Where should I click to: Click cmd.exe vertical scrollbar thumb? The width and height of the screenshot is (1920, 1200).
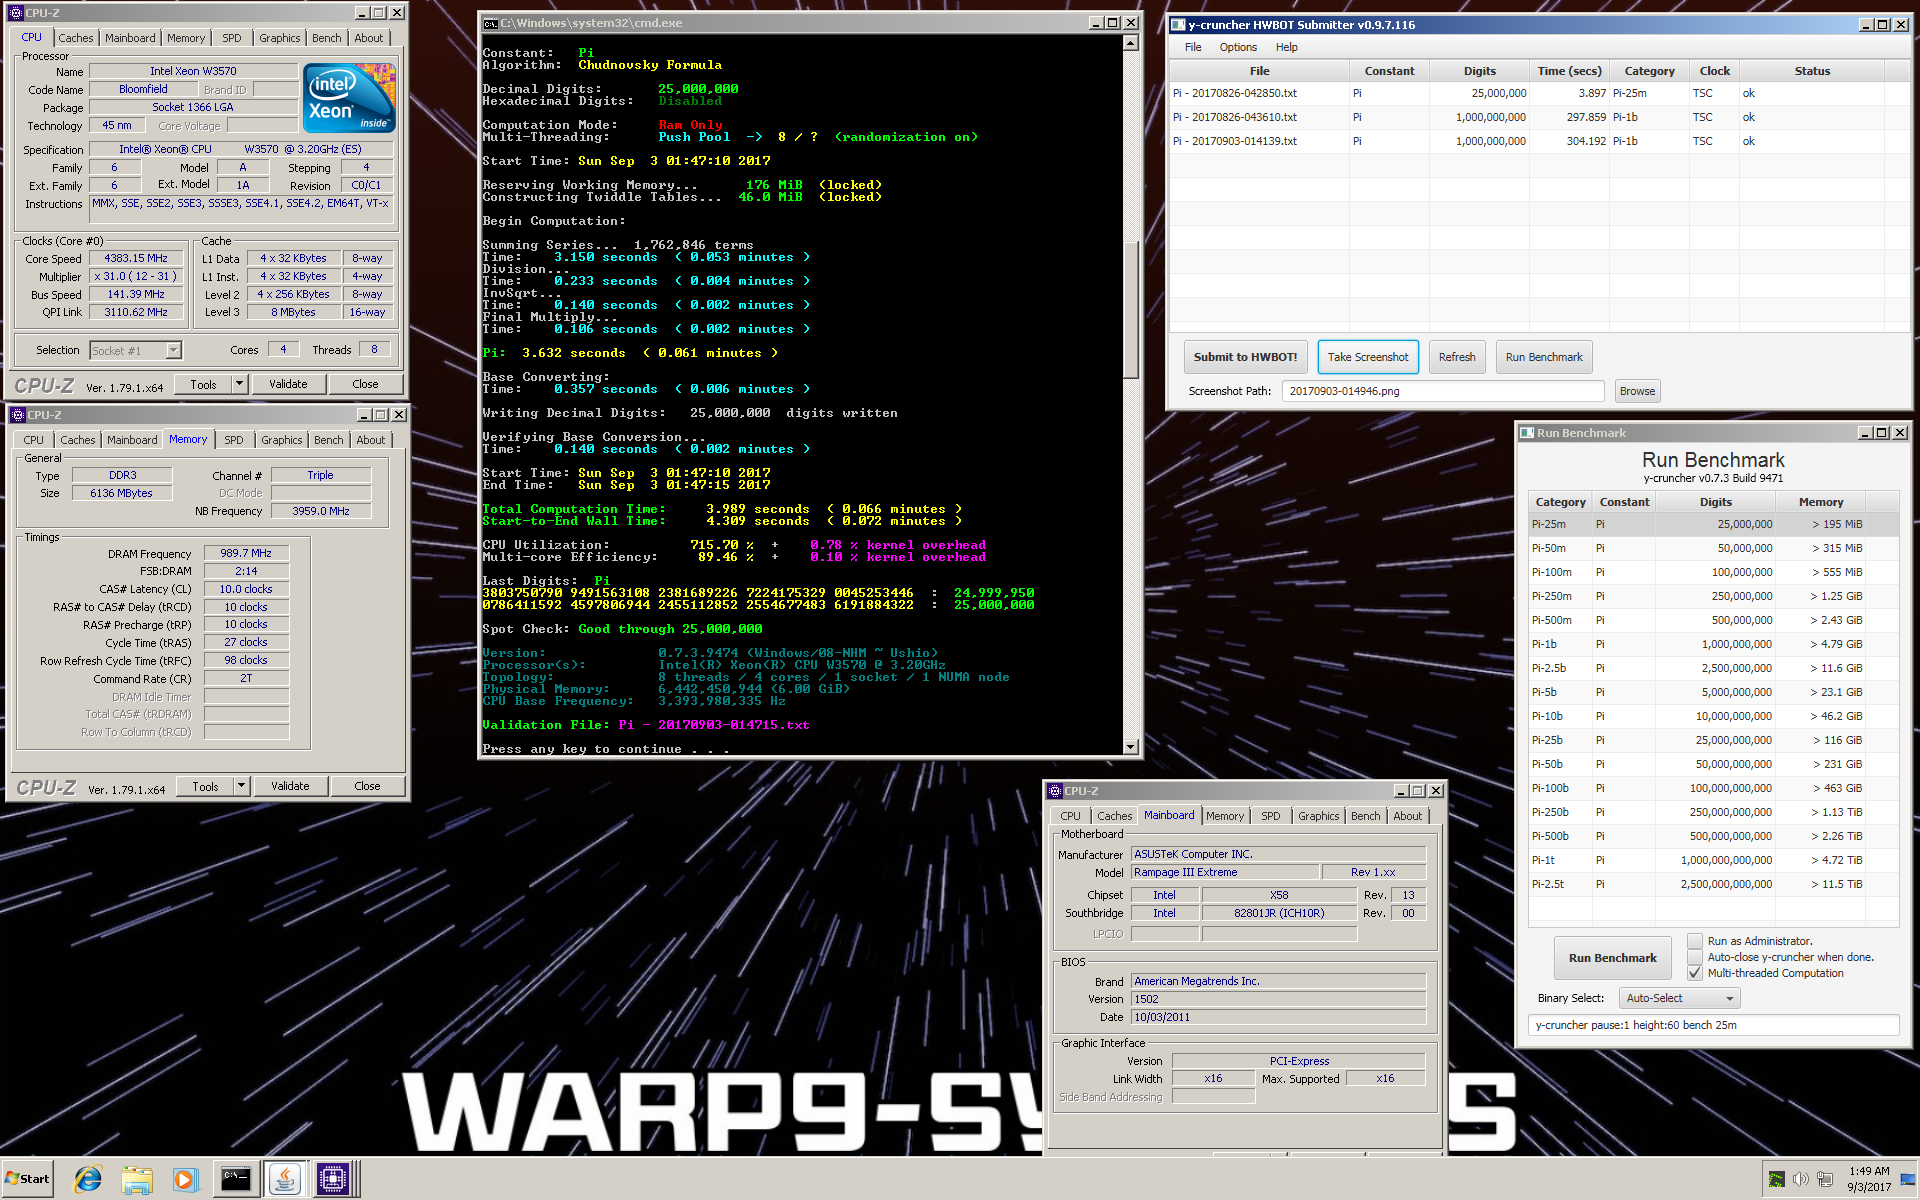(x=1131, y=310)
